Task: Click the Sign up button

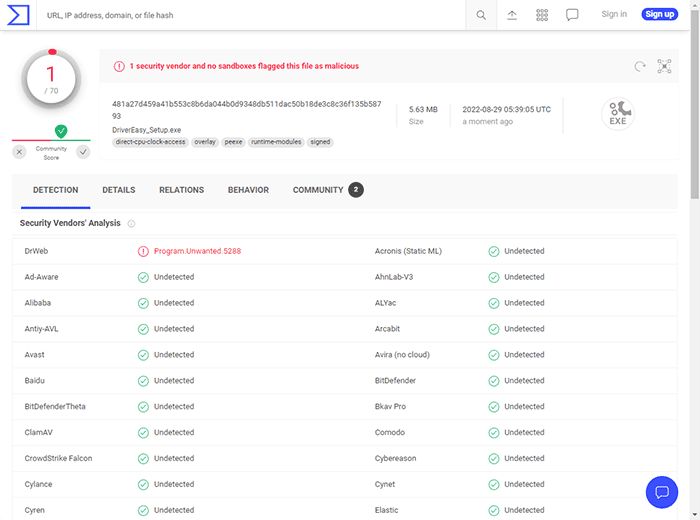Action: [660, 14]
